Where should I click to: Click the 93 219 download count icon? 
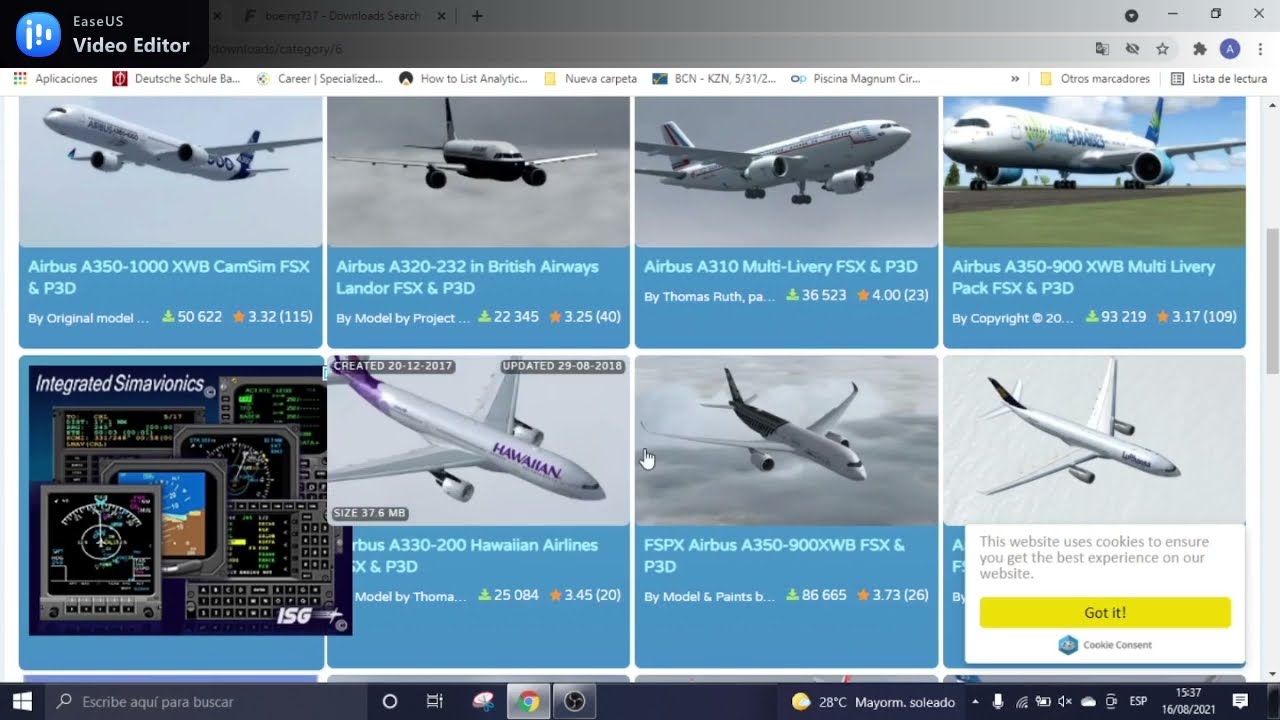pos(1092,317)
